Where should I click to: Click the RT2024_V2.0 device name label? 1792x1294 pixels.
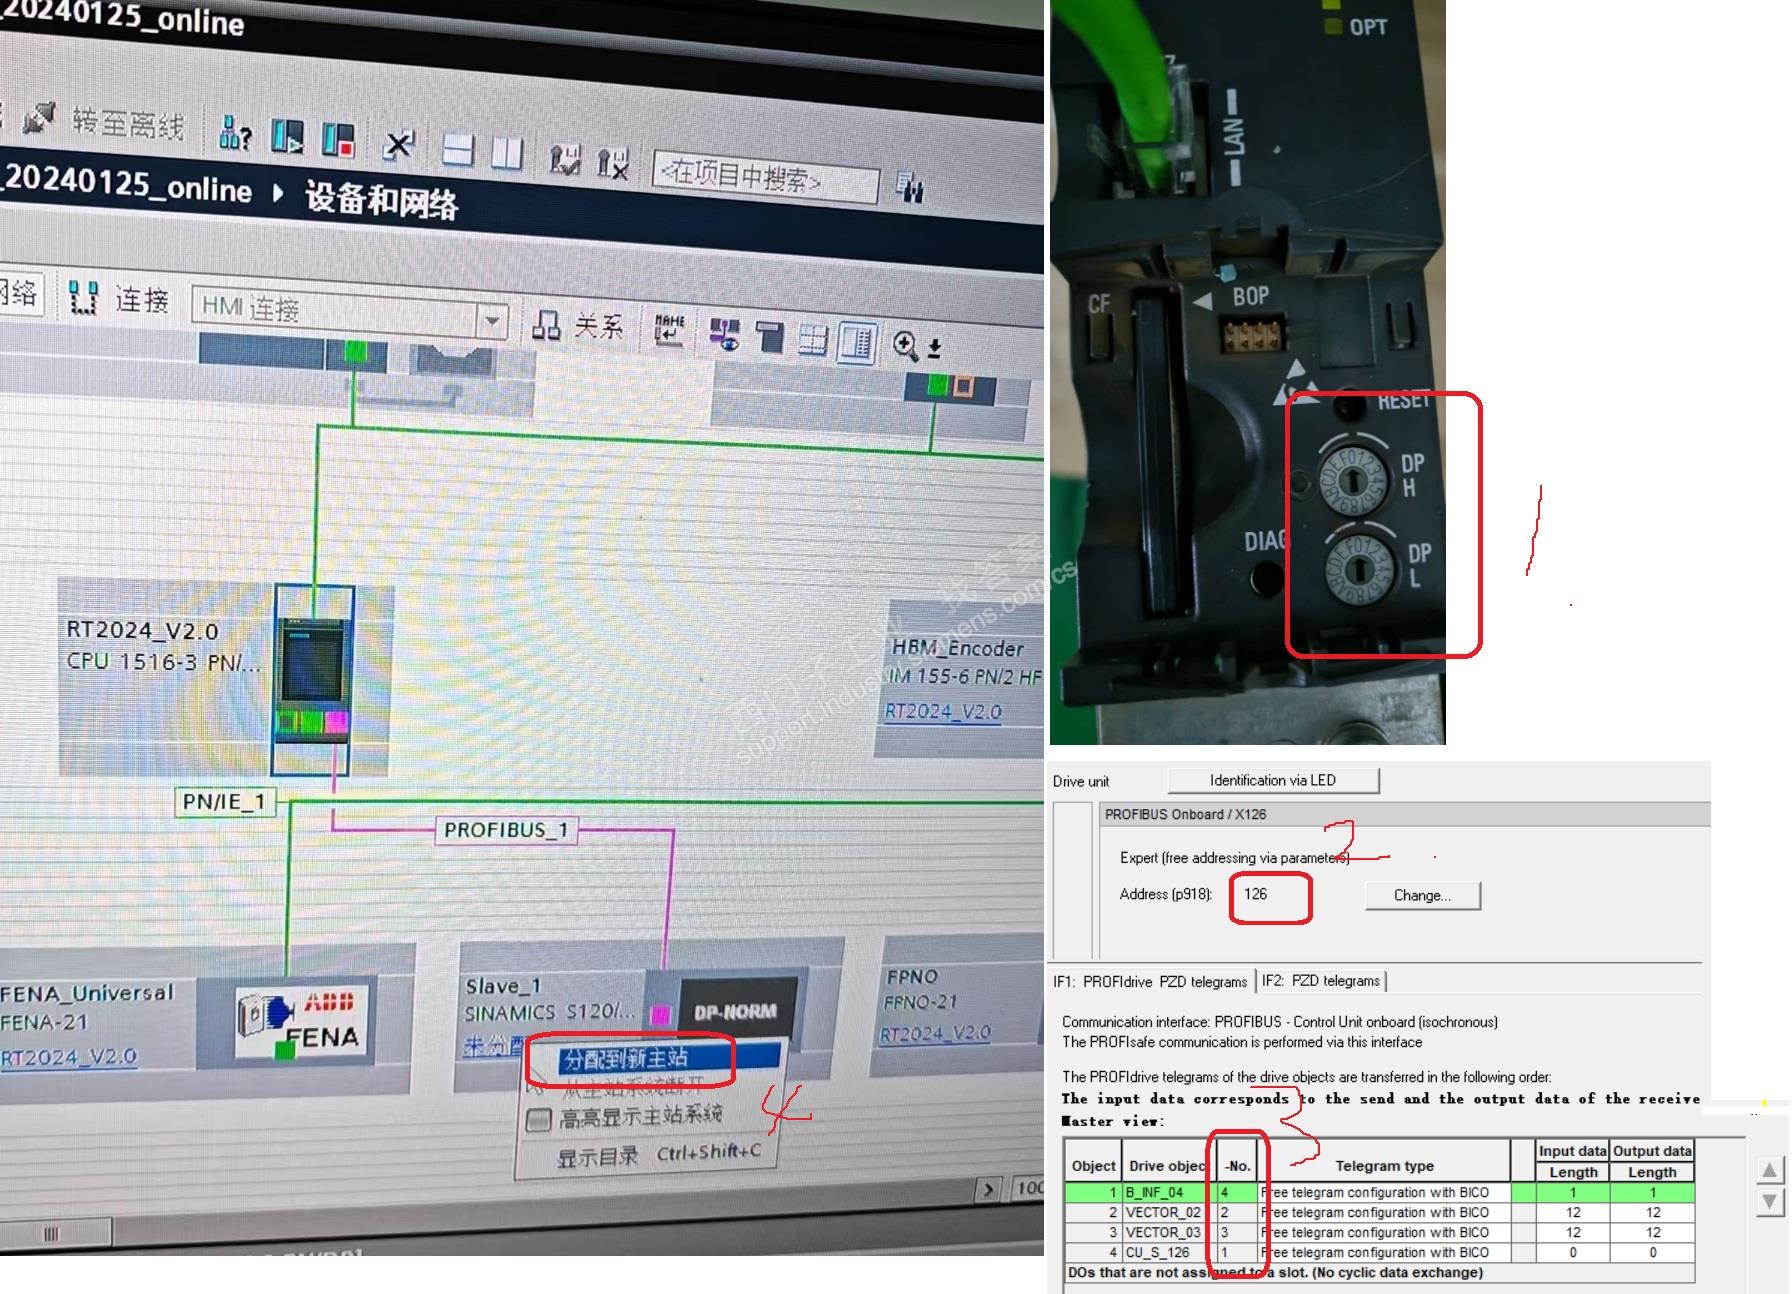pos(142,630)
